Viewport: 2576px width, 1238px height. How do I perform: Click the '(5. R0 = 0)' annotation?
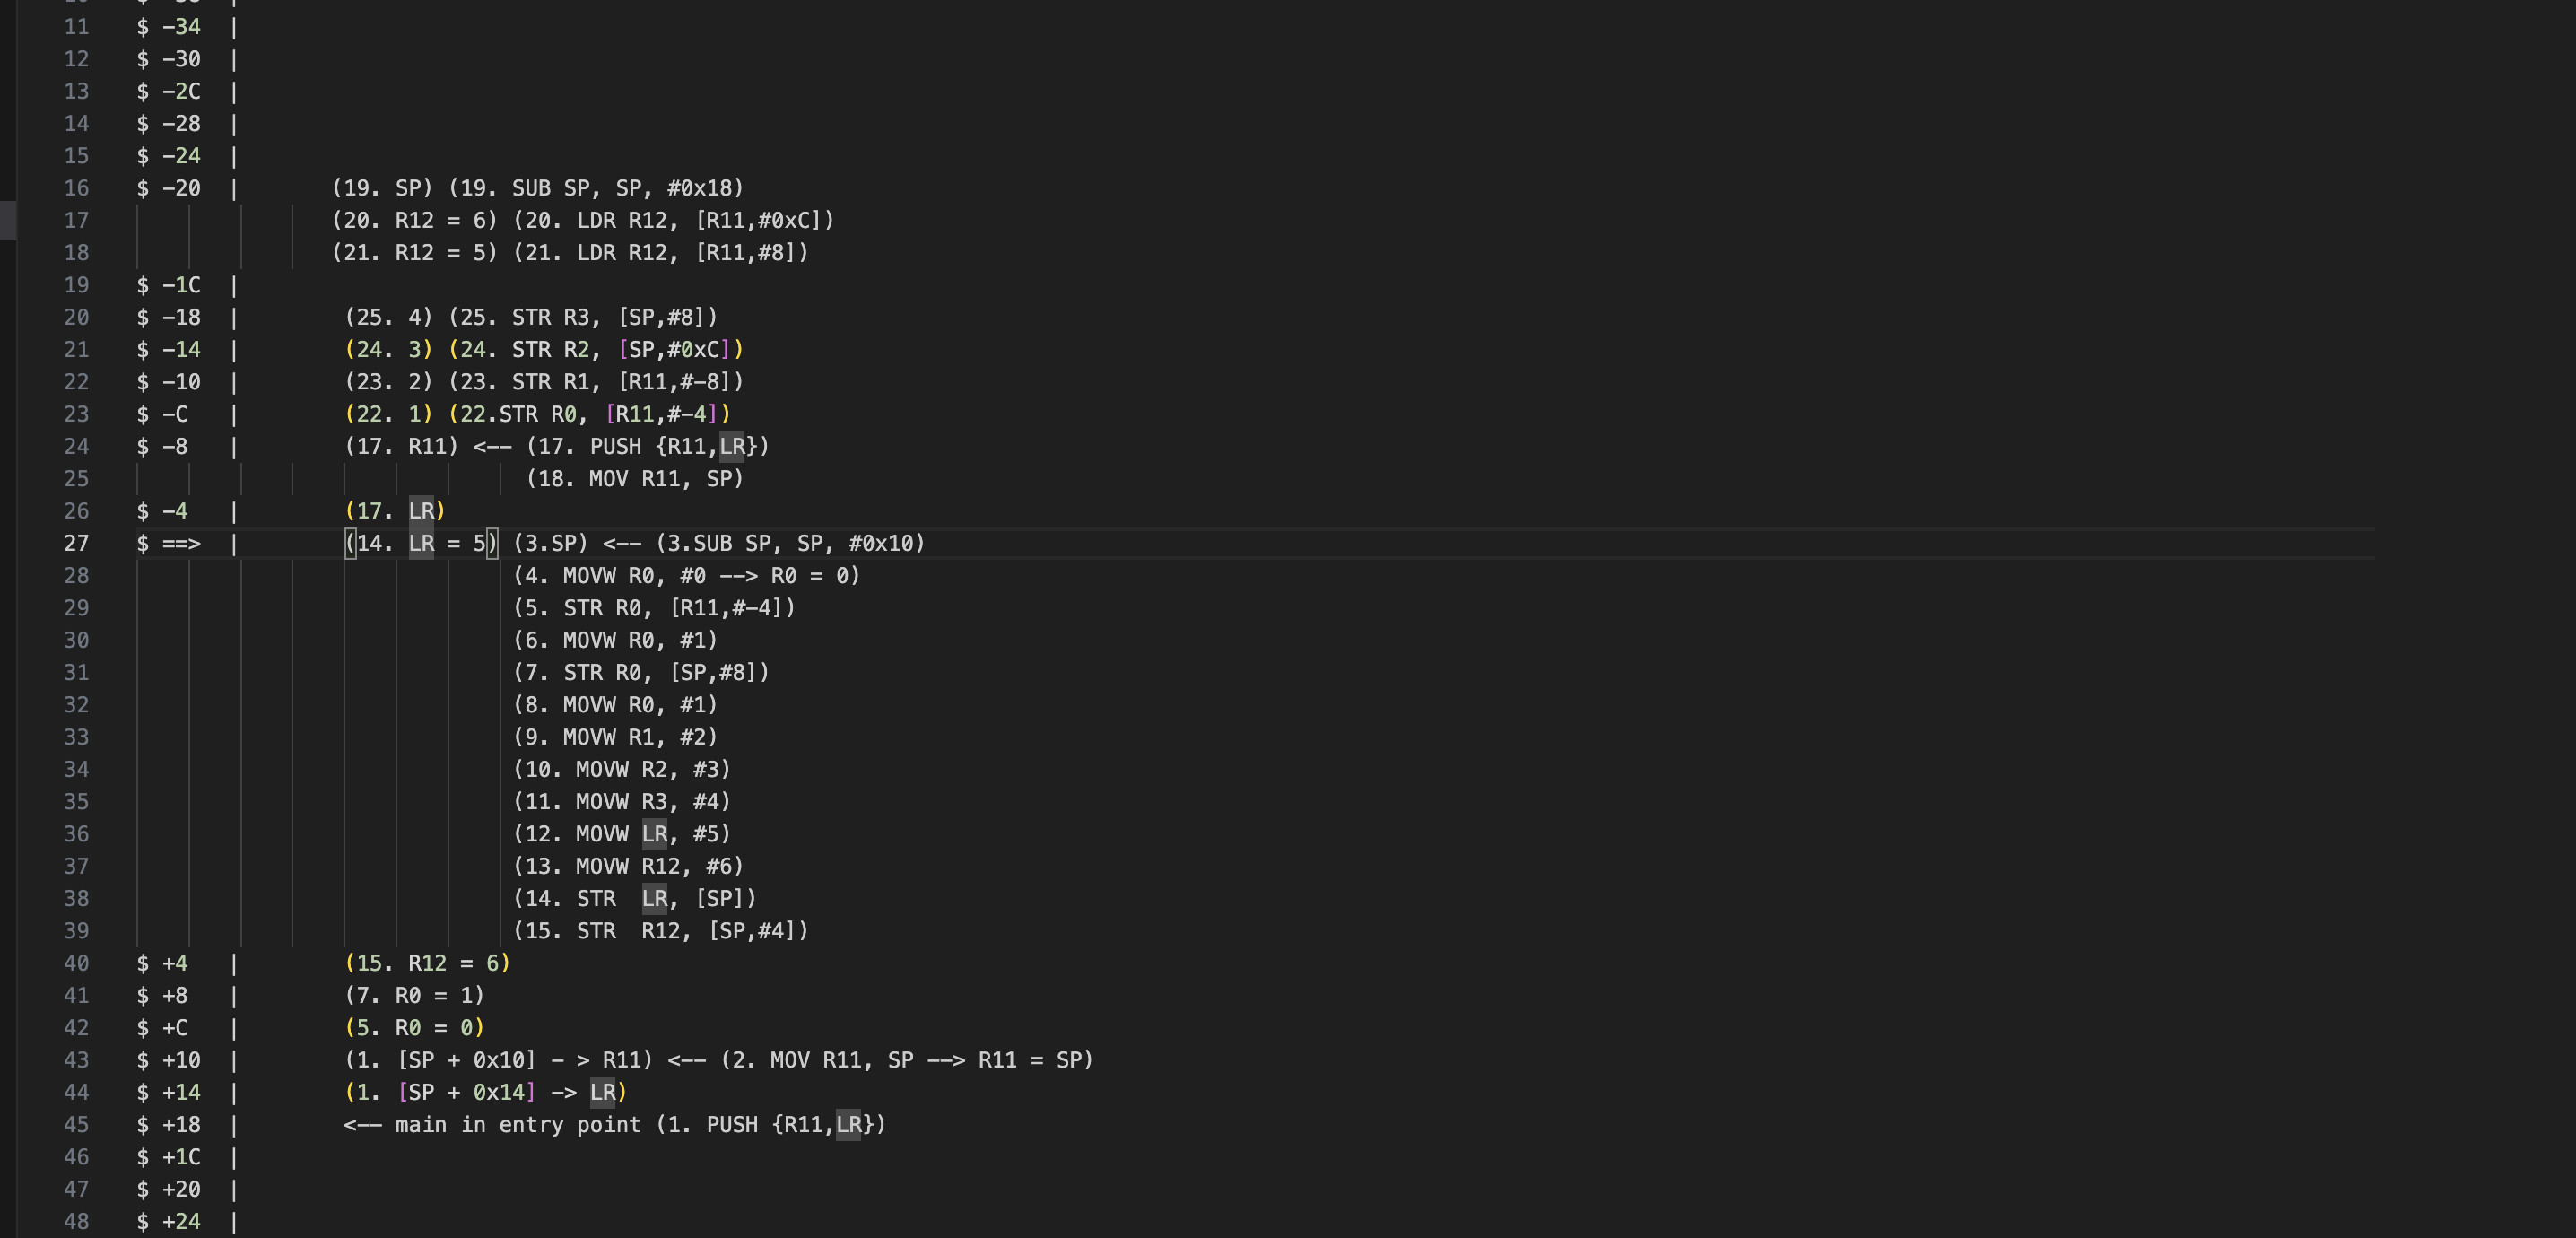point(414,1027)
